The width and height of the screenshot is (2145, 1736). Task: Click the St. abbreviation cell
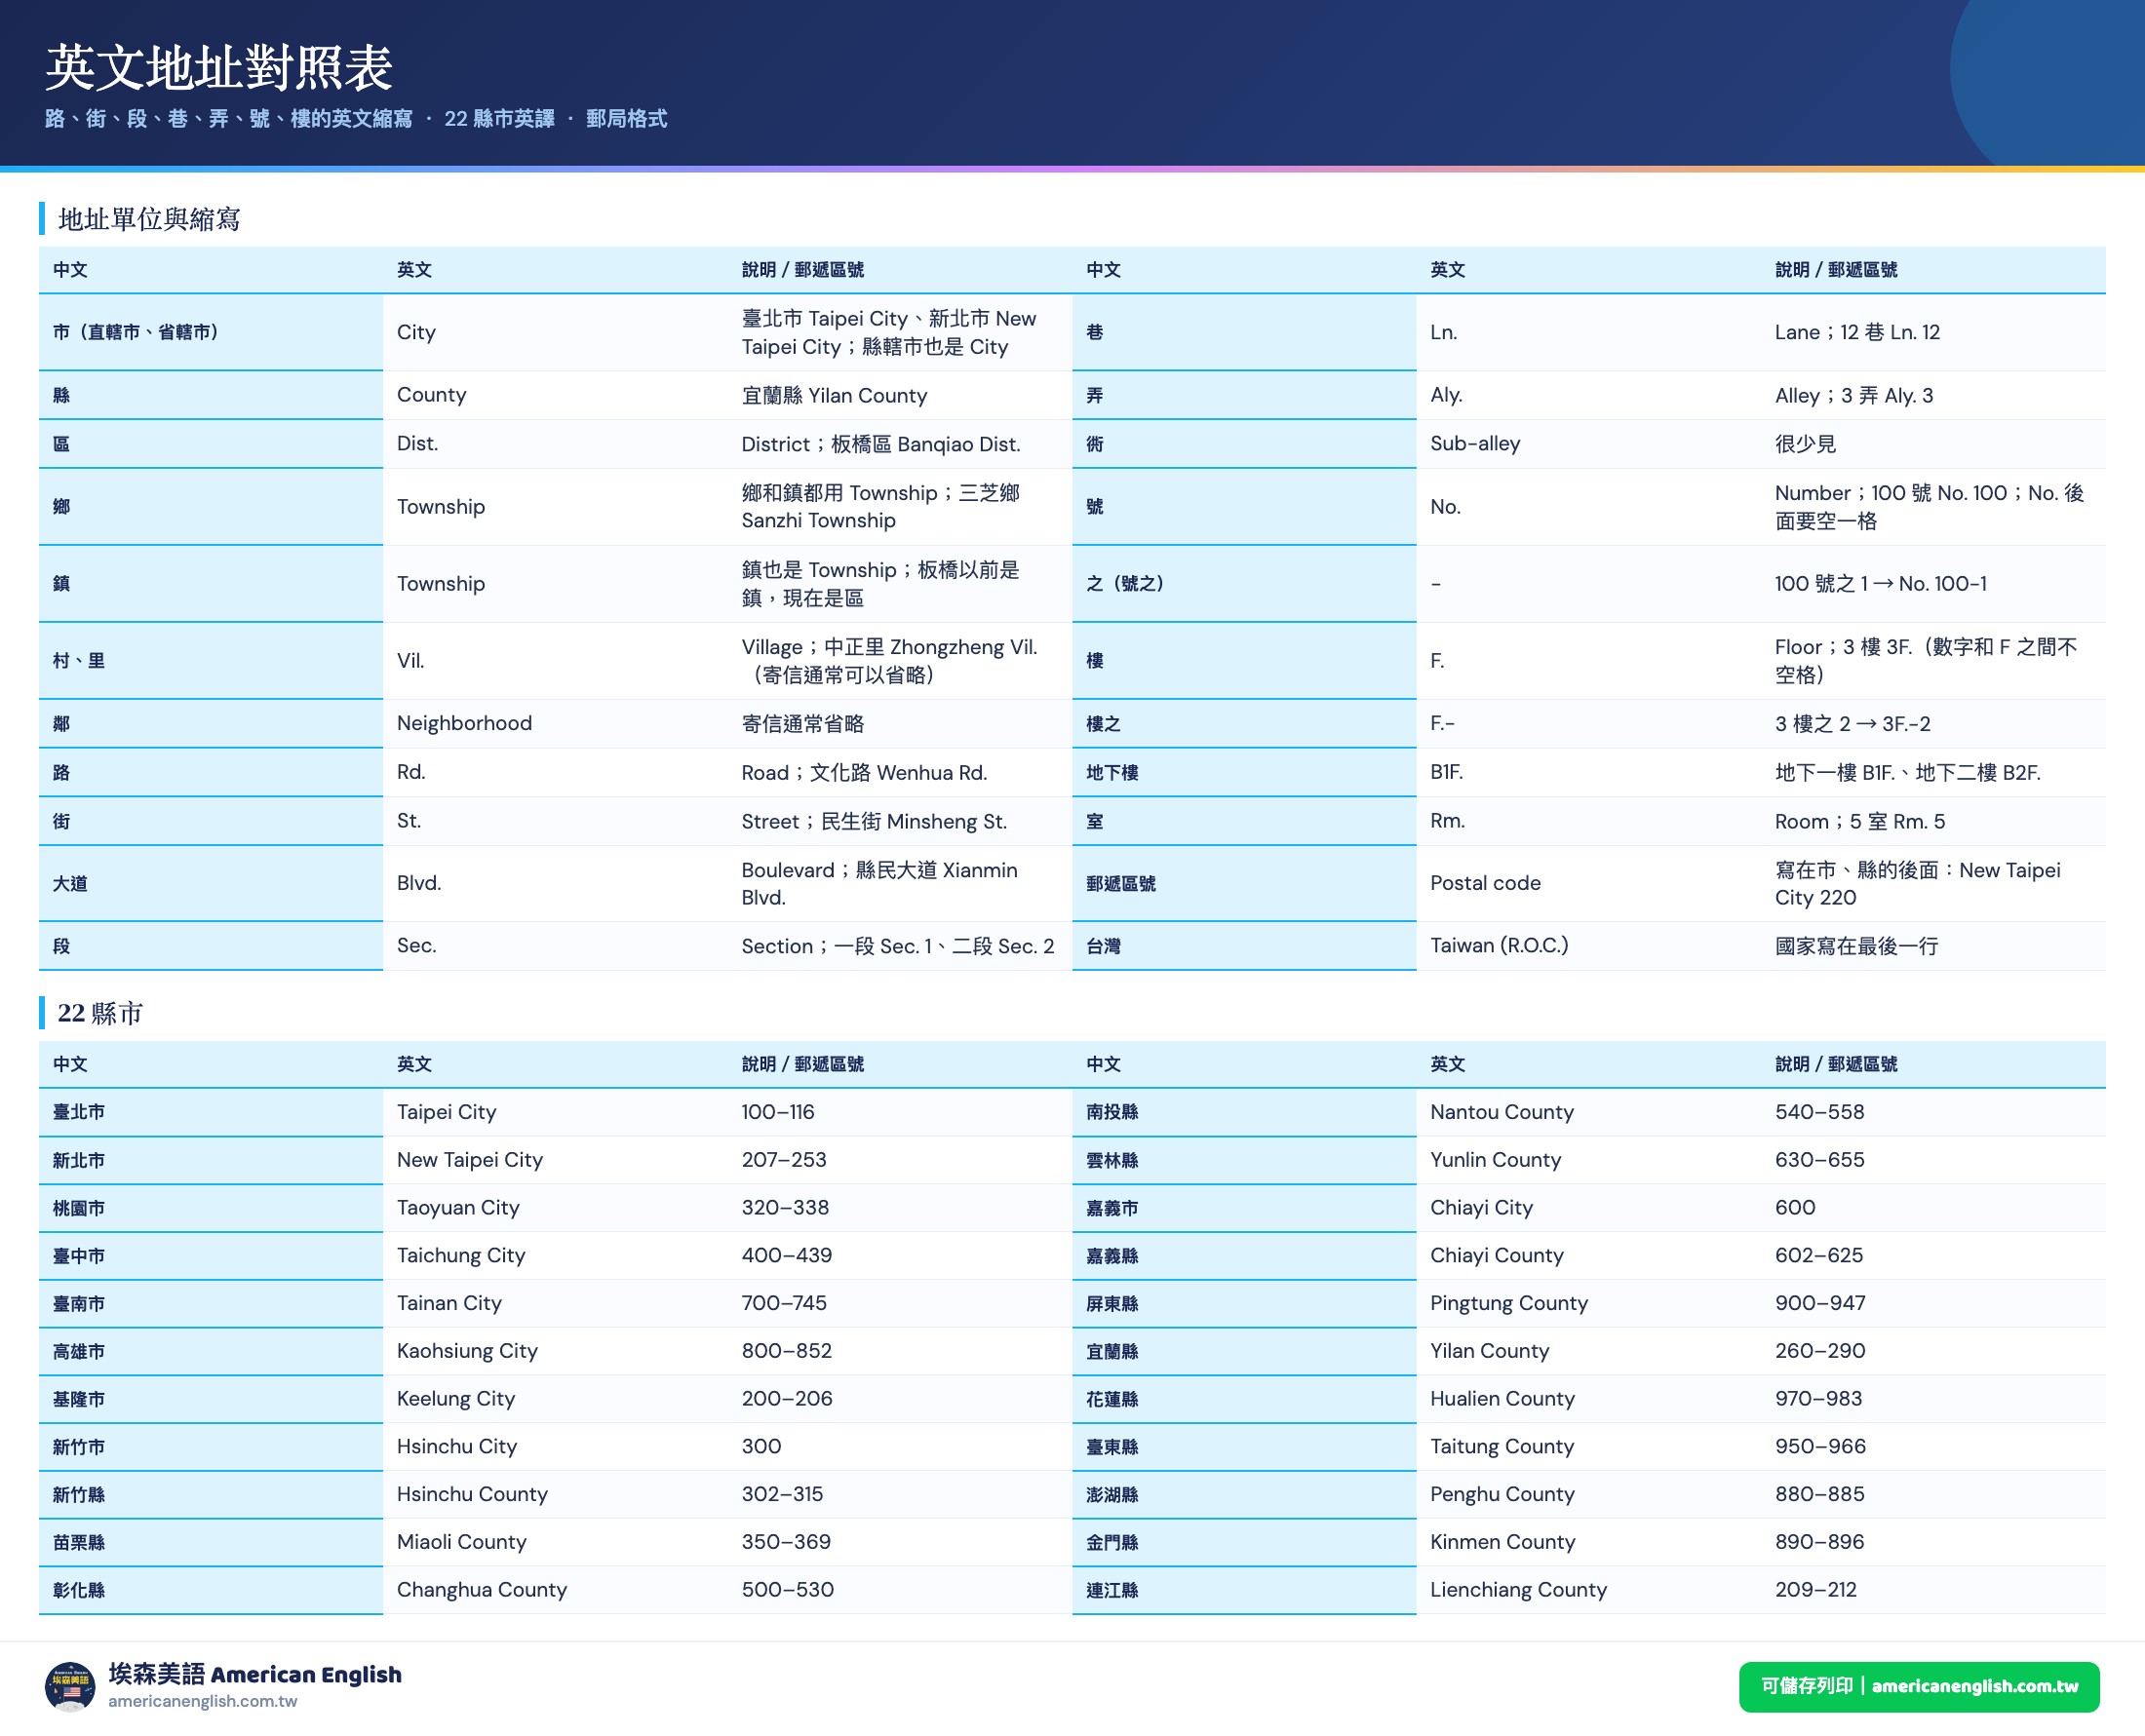555,821
